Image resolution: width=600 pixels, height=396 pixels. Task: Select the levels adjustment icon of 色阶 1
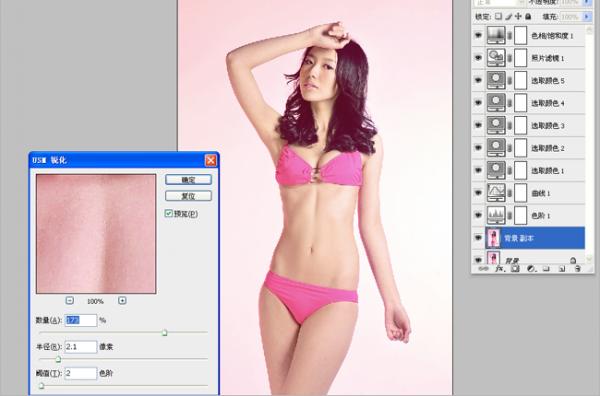click(496, 215)
